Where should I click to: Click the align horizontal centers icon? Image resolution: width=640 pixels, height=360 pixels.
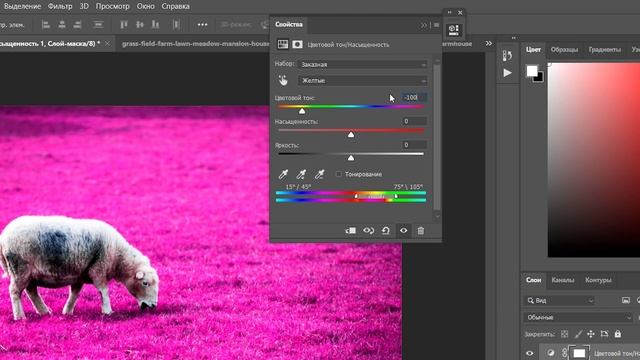[62, 25]
